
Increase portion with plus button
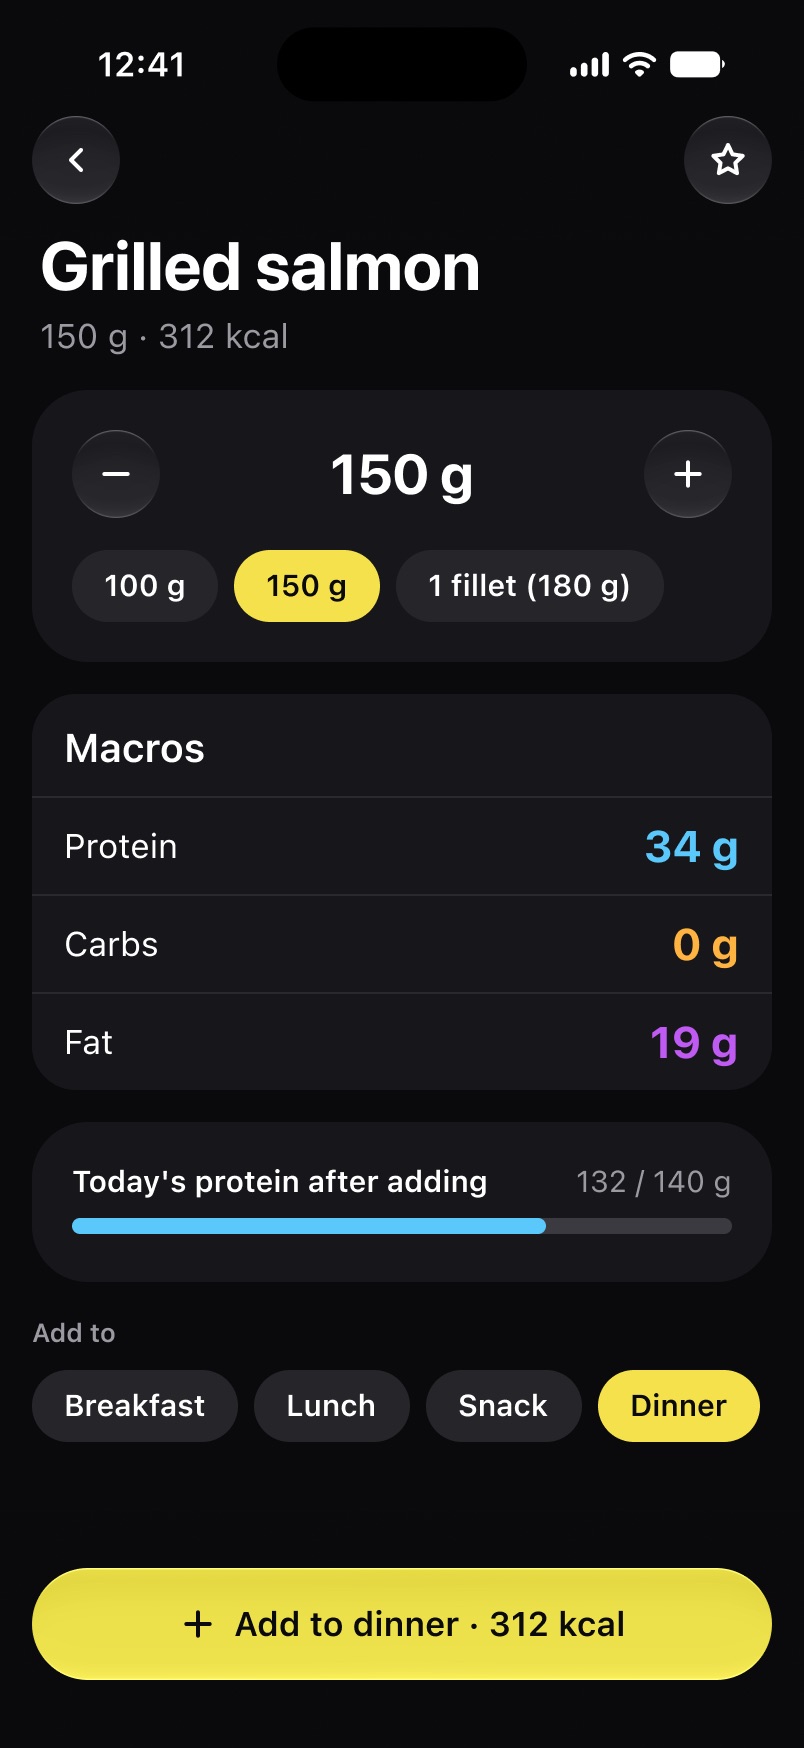[x=688, y=474]
